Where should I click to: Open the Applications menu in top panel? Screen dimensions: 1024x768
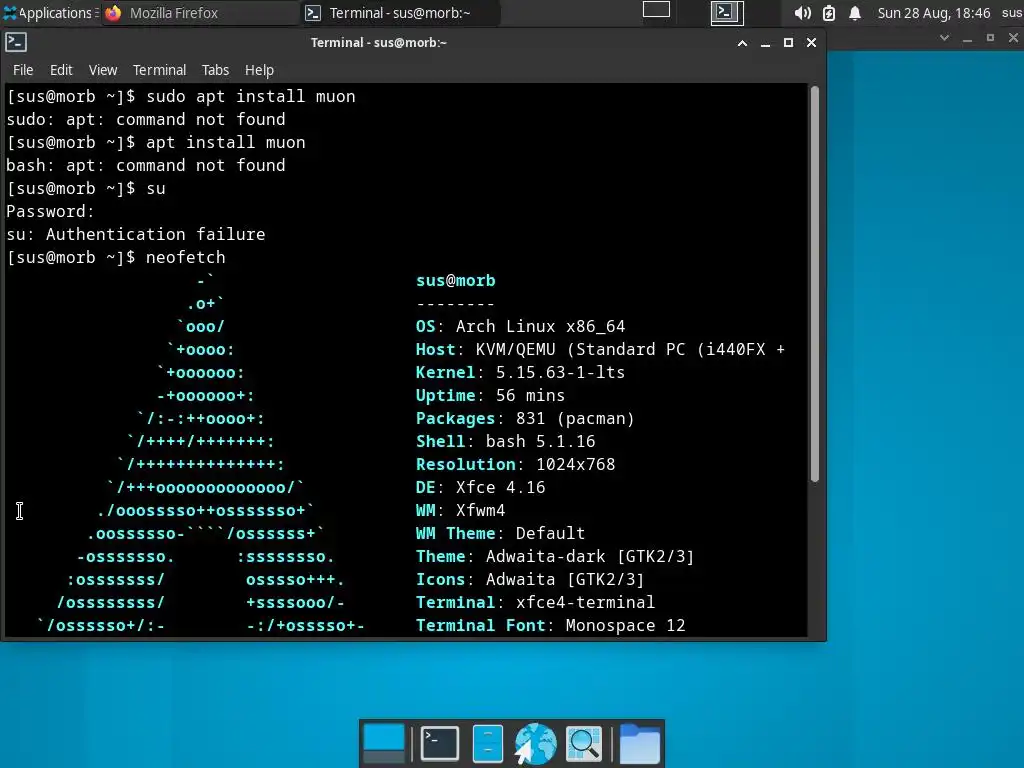click(51, 13)
